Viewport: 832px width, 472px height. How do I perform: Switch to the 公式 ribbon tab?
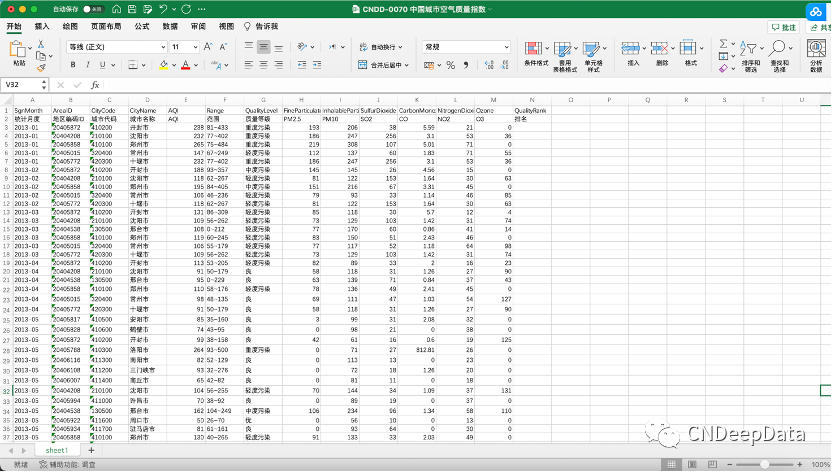coord(142,27)
